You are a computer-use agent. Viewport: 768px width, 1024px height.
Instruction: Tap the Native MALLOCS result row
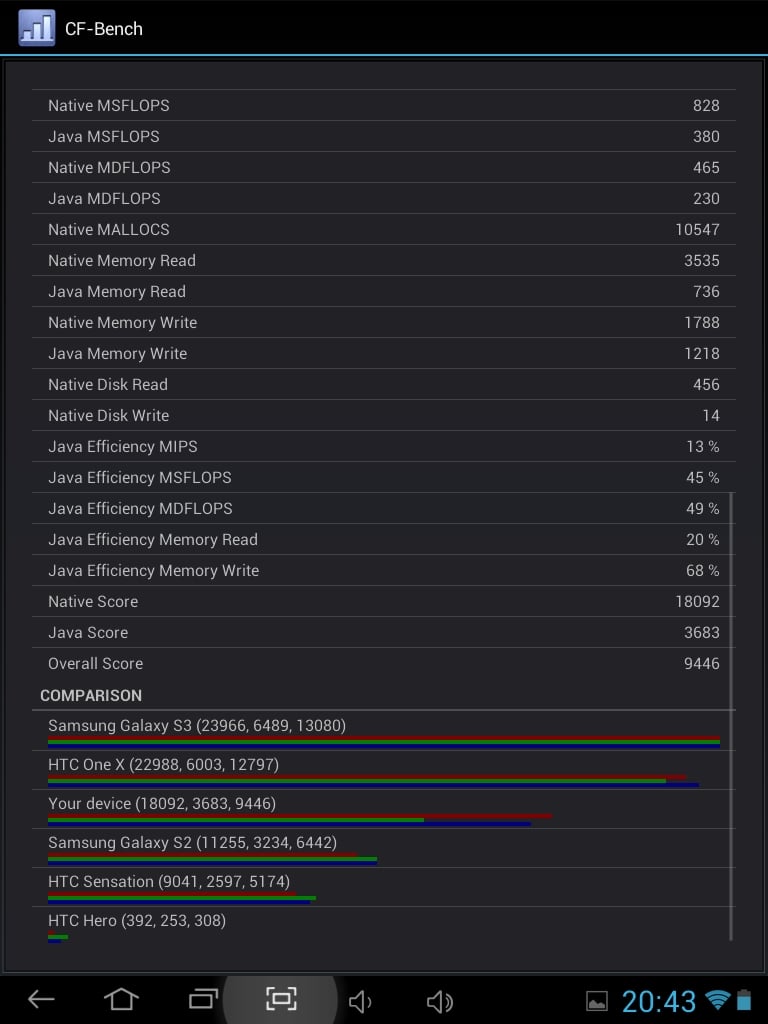(384, 229)
